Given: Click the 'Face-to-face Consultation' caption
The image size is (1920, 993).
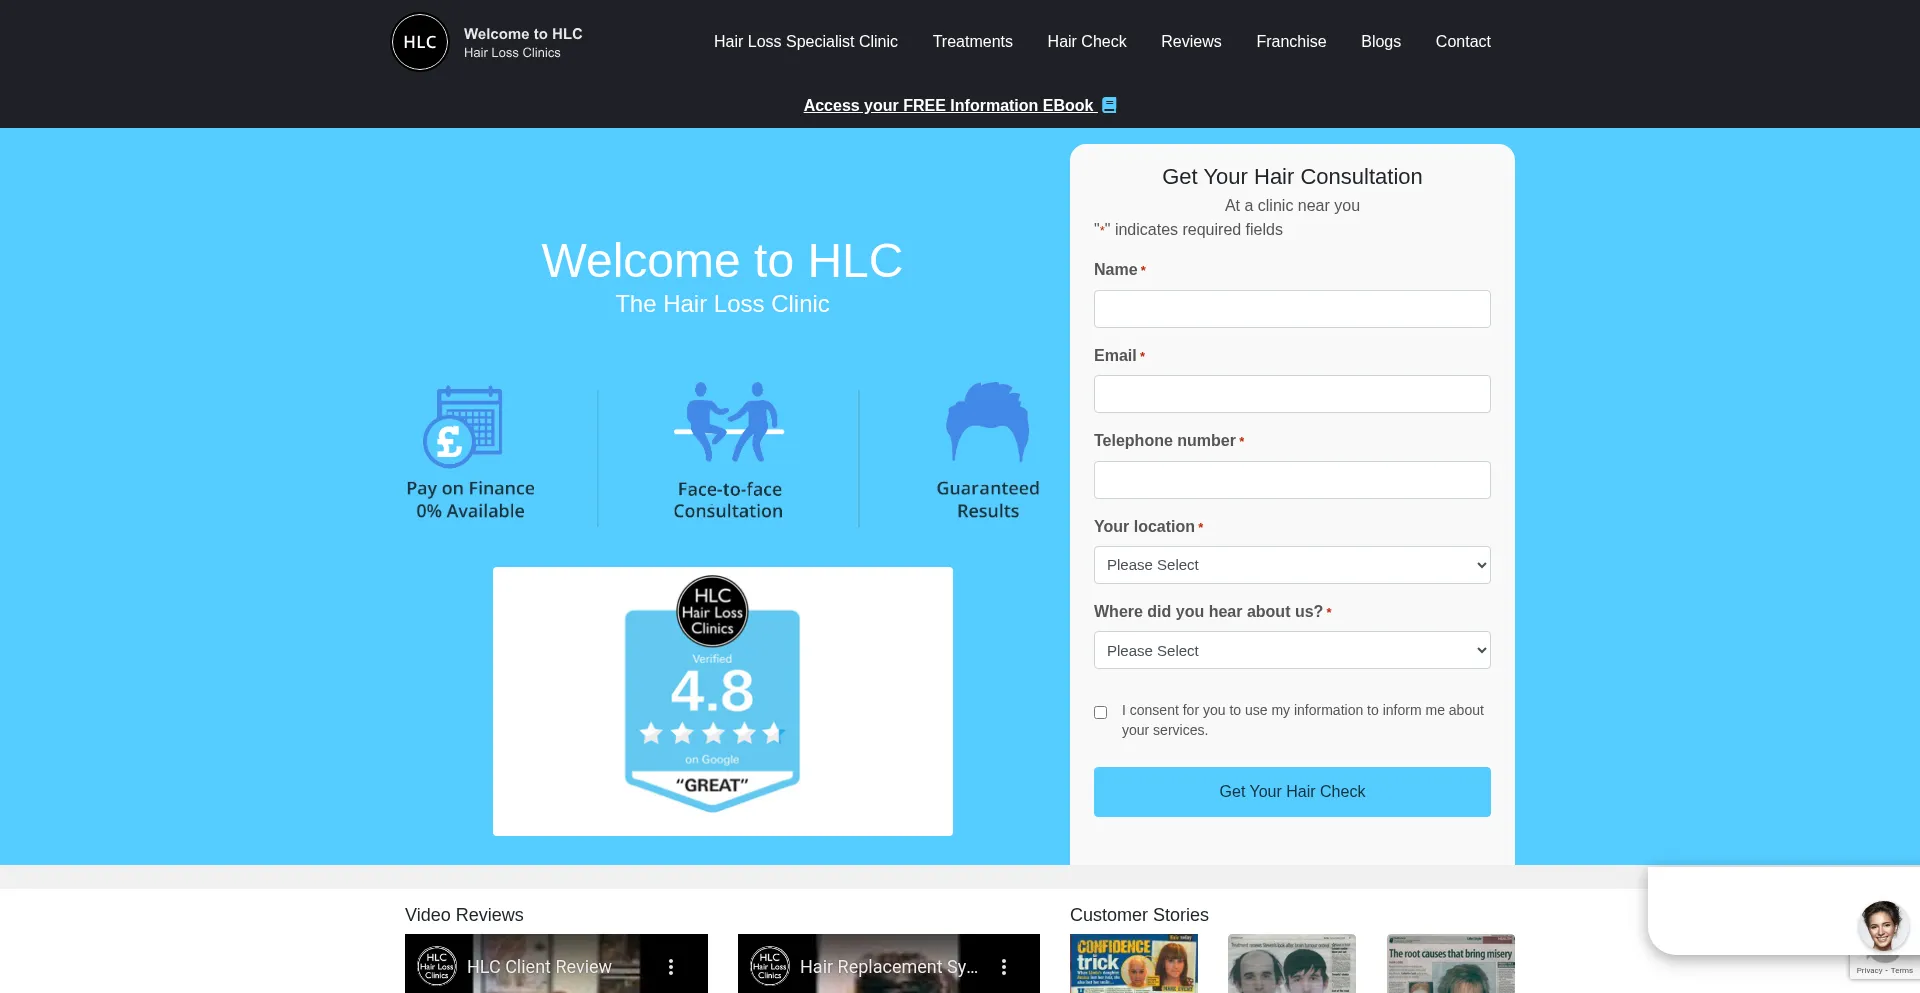Looking at the screenshot, I should [x=729, y=500].
